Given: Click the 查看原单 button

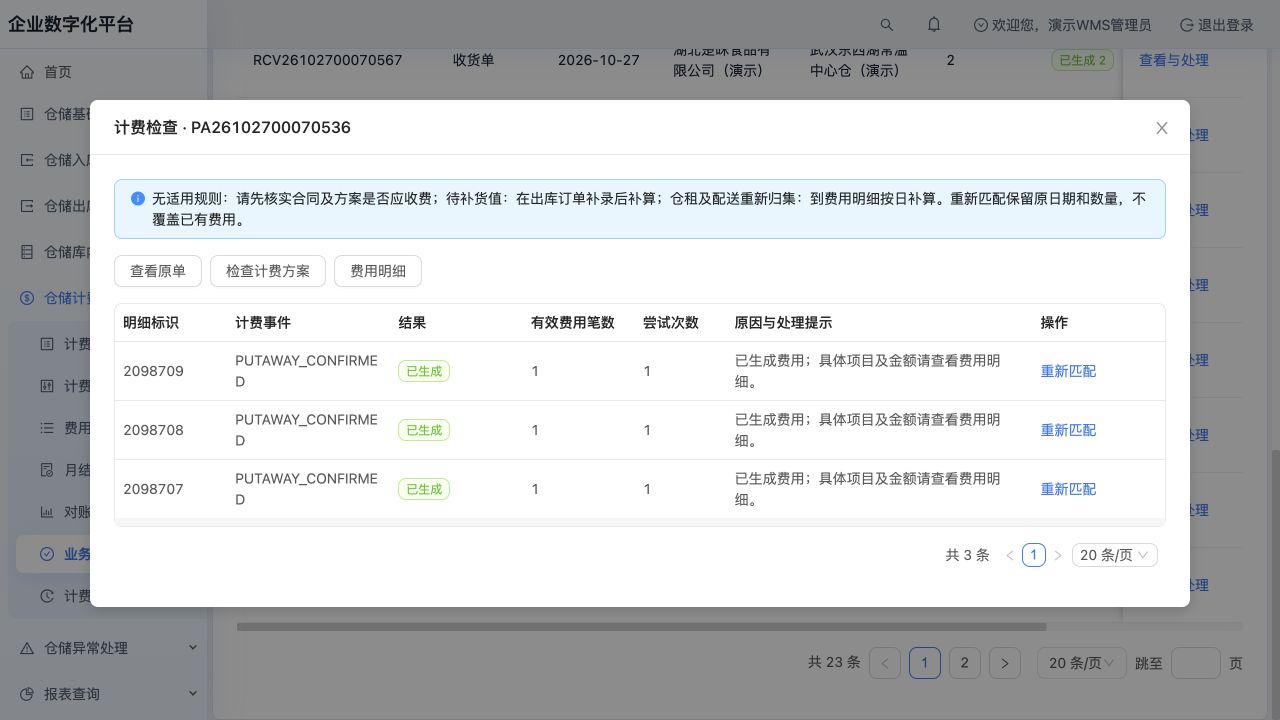Looking at the screenshot, I should point(158,271).
